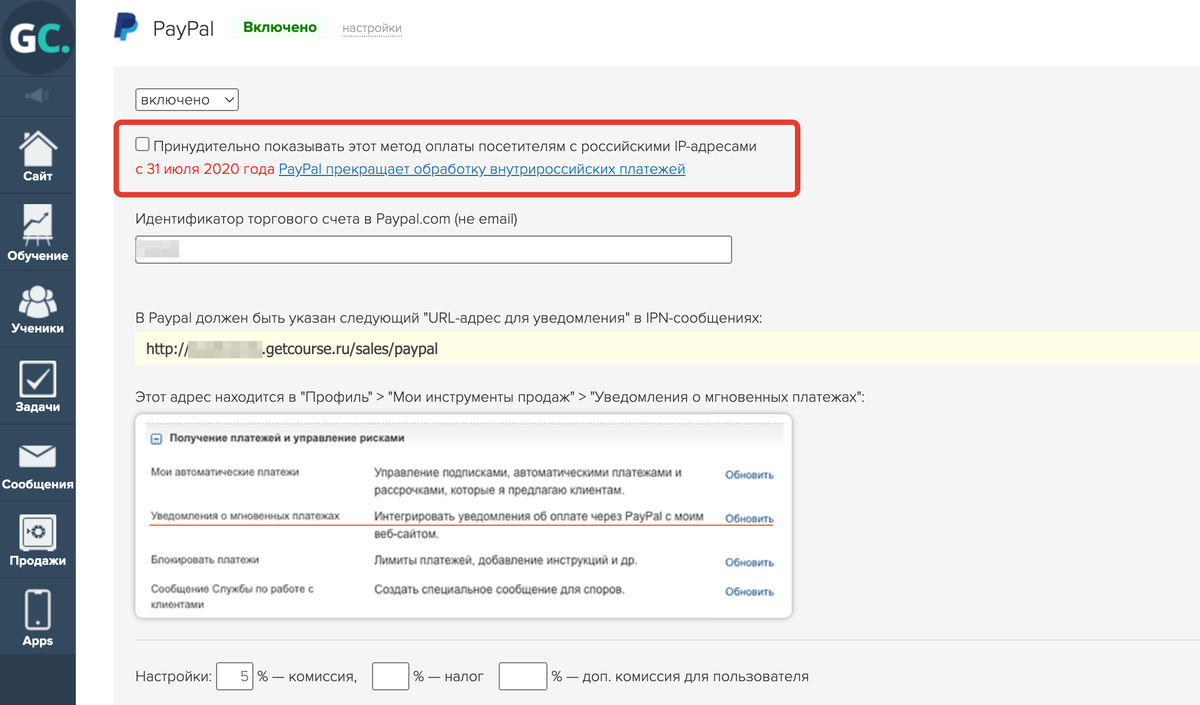Open the Задачи section in sidebar

pos(37,387)
